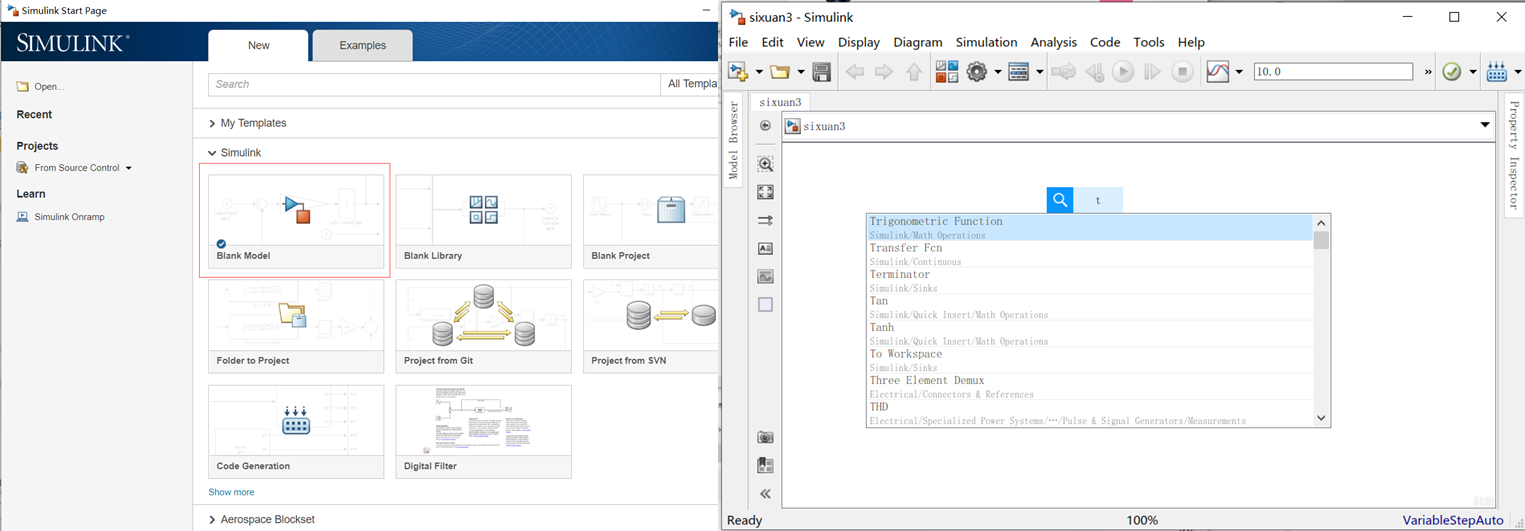Click the simulation stop time field
The height and width of the screenshot is (531, 1525).
tap(1333, 72)
